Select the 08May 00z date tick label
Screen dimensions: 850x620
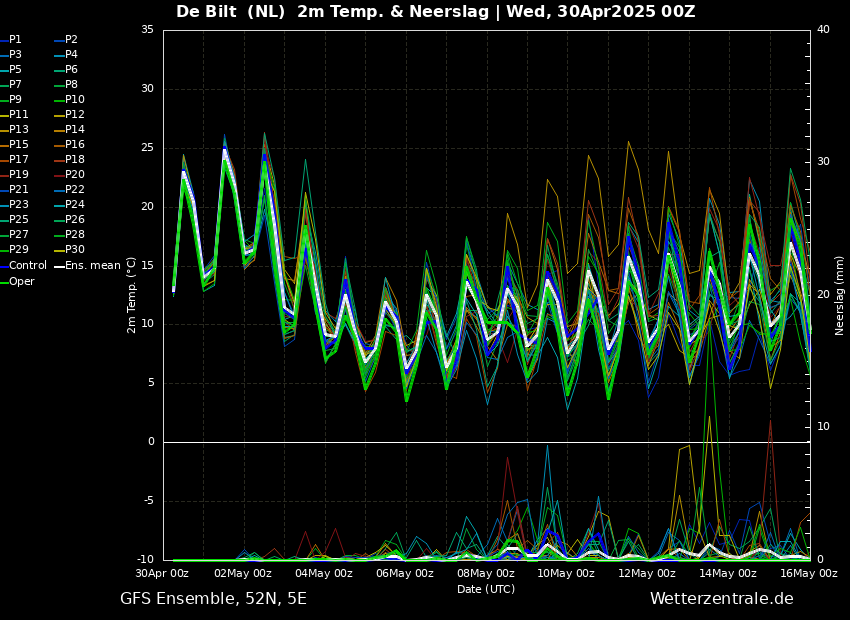click(486, 574)
